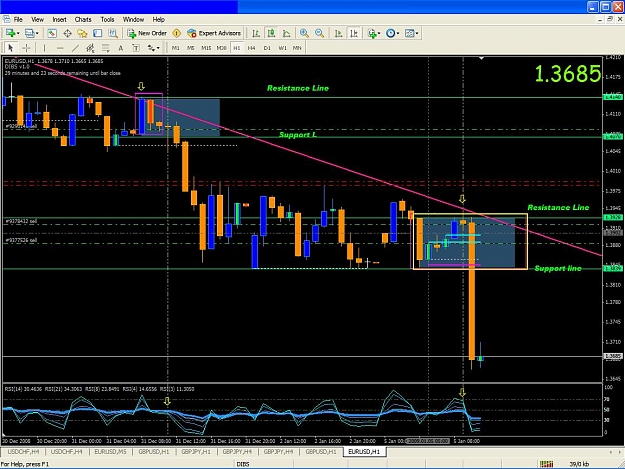
Task: Show the Navigator panel
Action: click(82, 33)
